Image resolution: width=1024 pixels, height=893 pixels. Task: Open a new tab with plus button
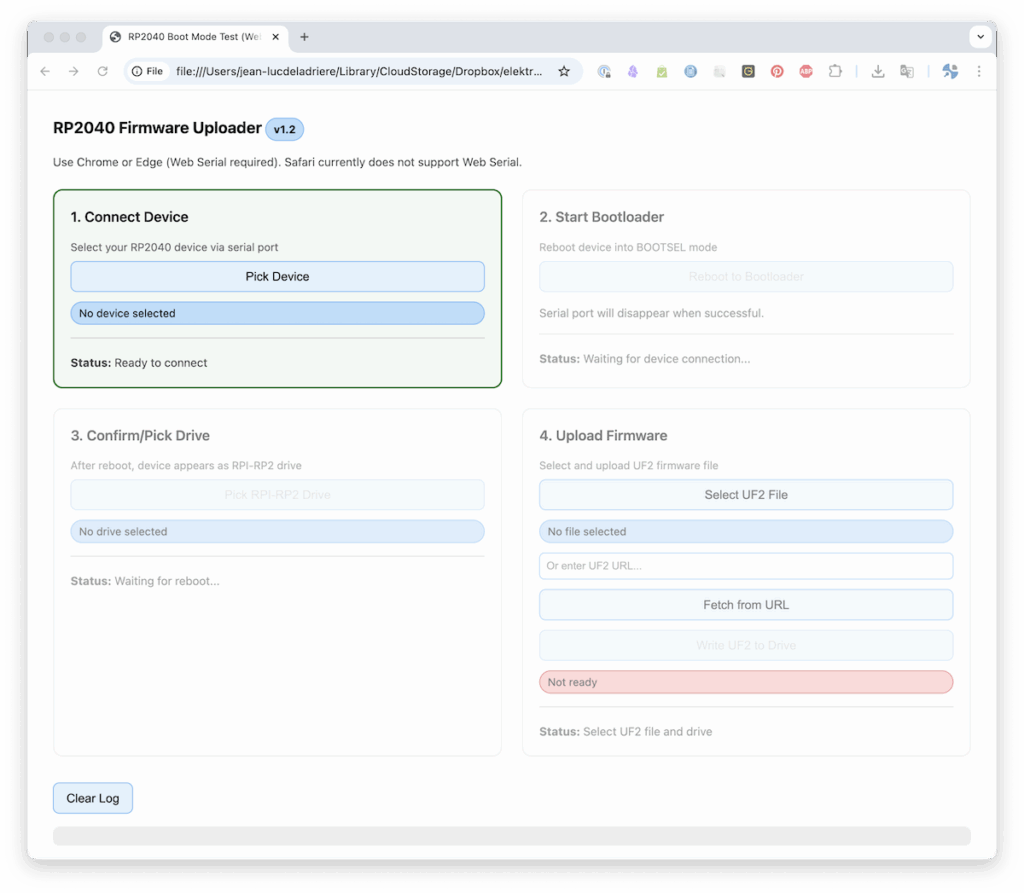pyautogui.click(x=304, y=37)
